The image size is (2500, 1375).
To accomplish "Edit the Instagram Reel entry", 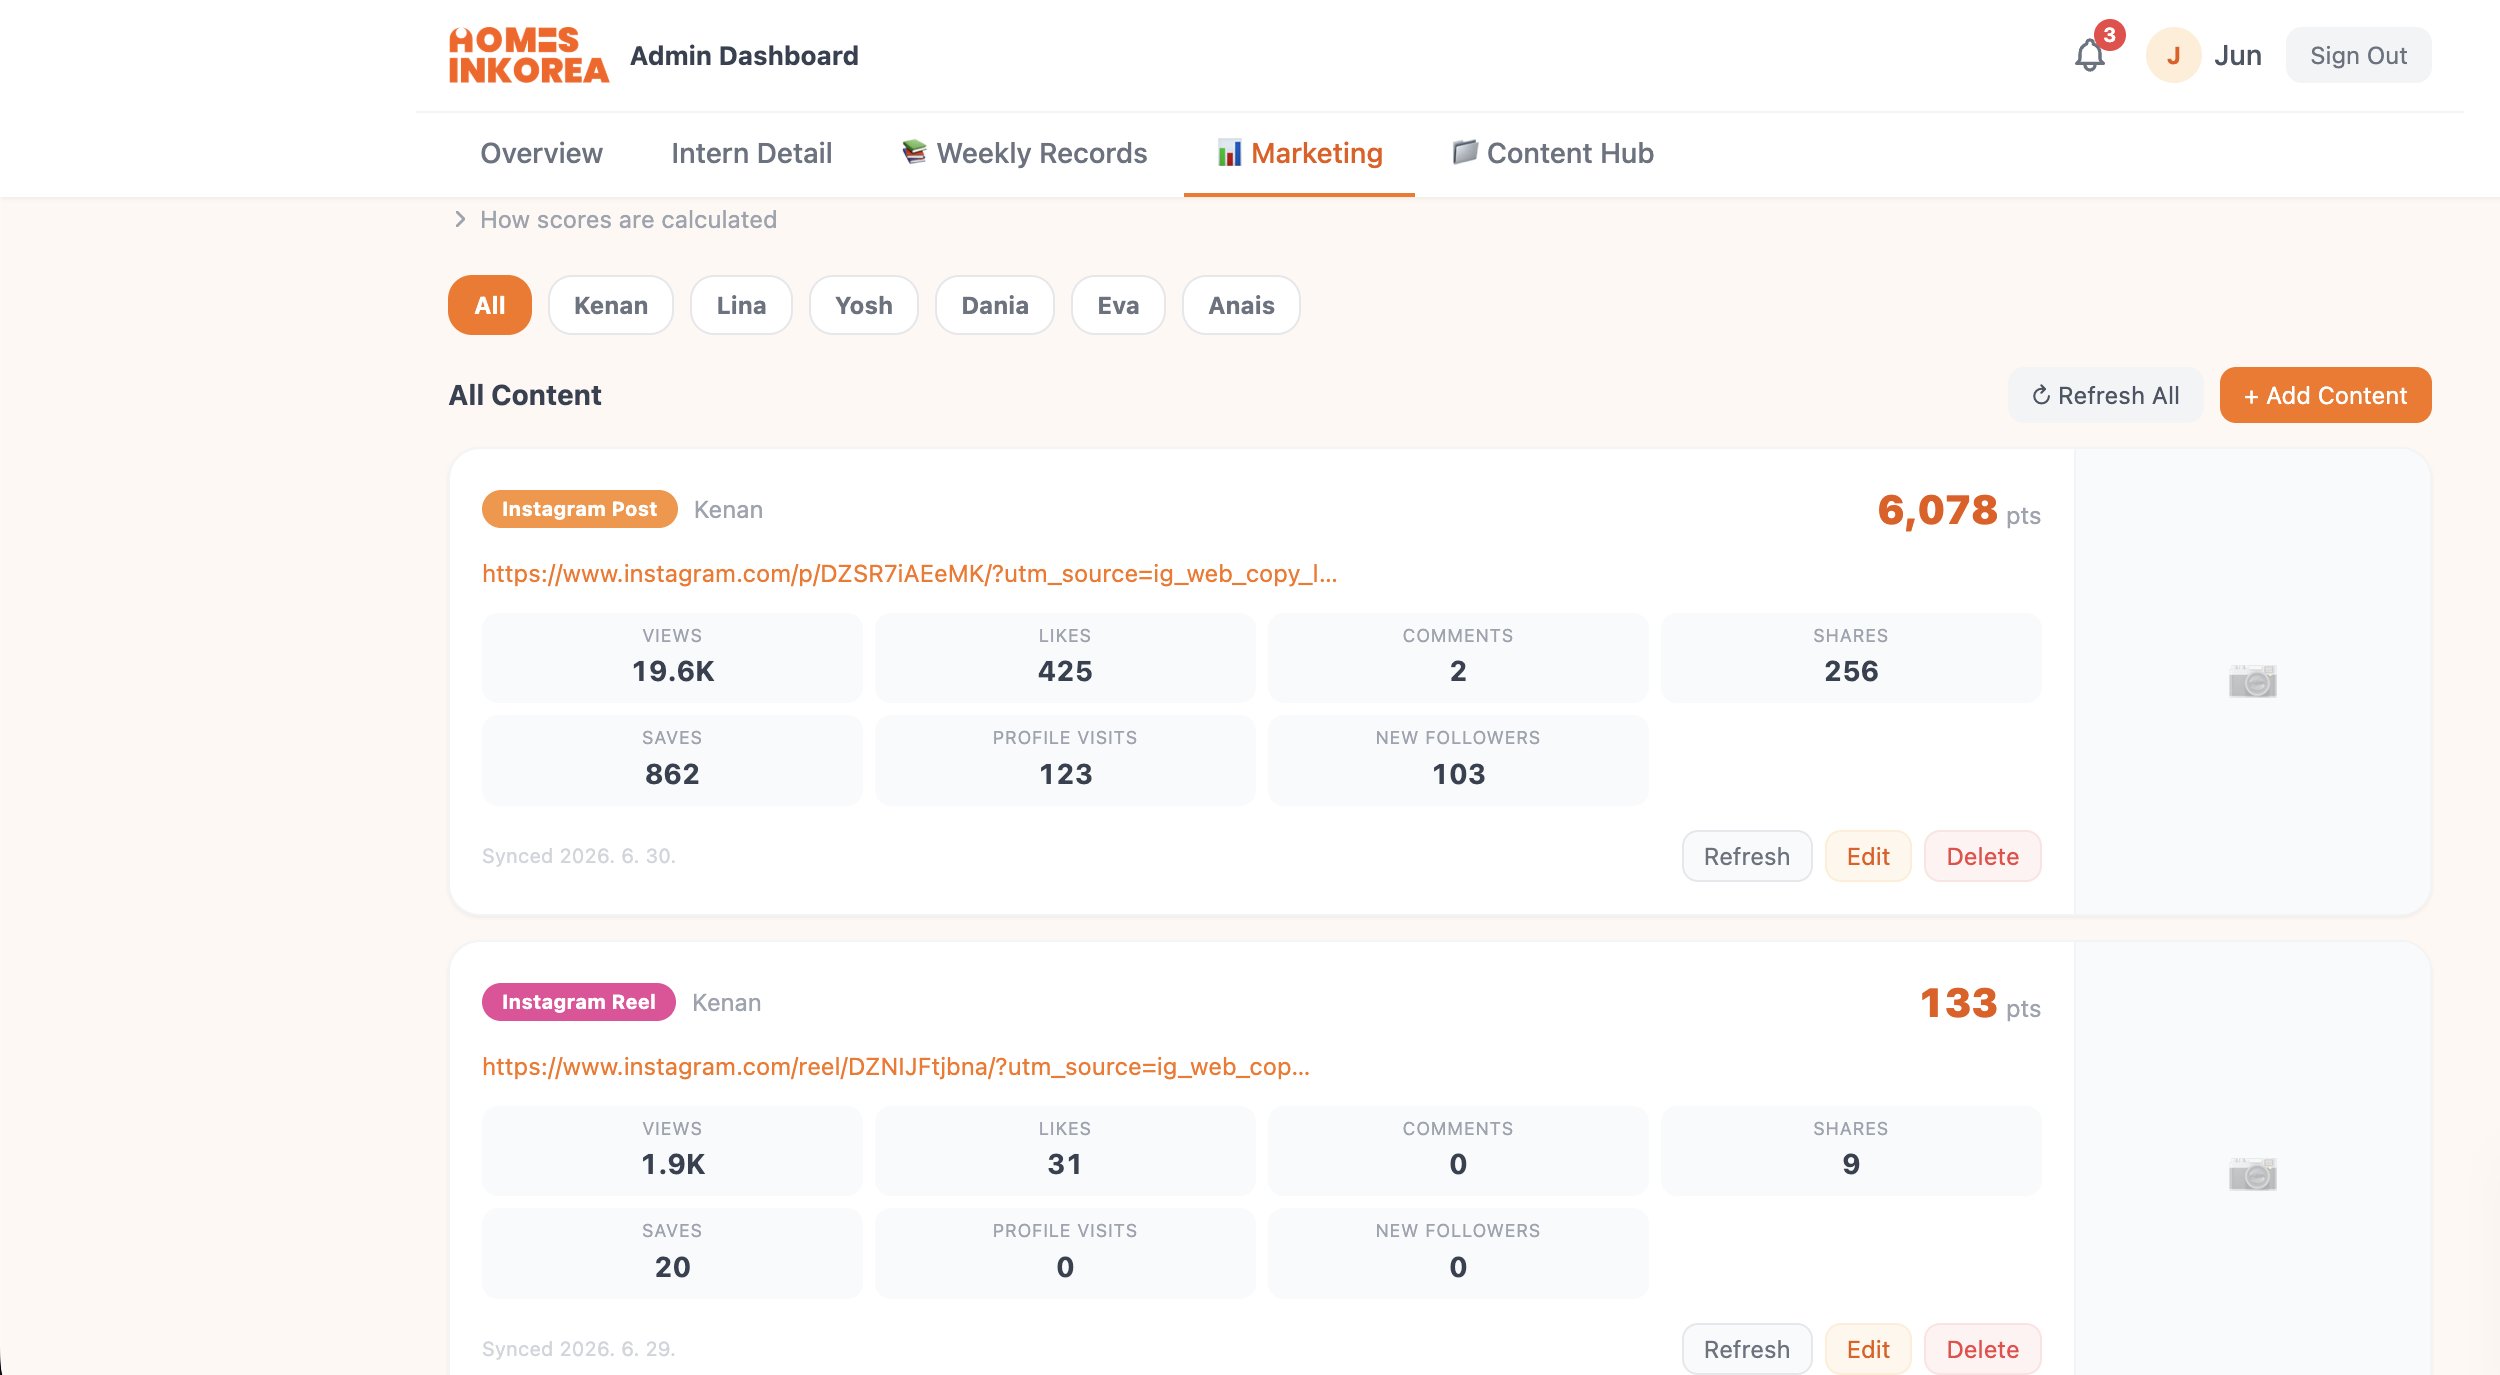I will (1868, 1349).
